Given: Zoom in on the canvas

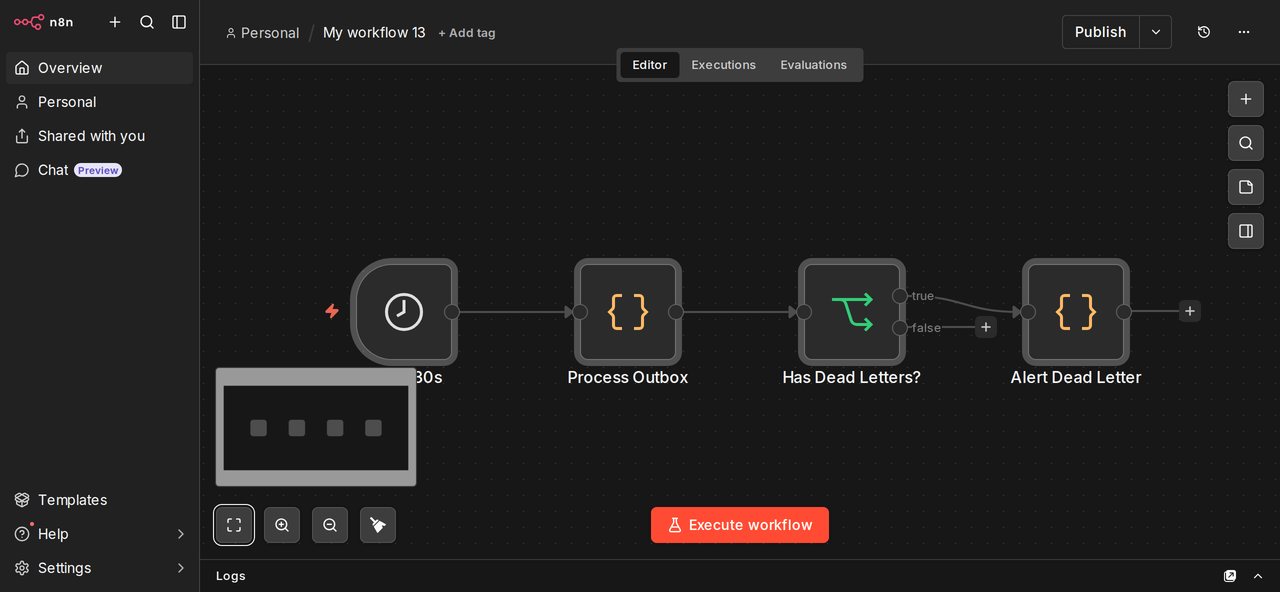Looking at the screenshot, I should (282, 525).
